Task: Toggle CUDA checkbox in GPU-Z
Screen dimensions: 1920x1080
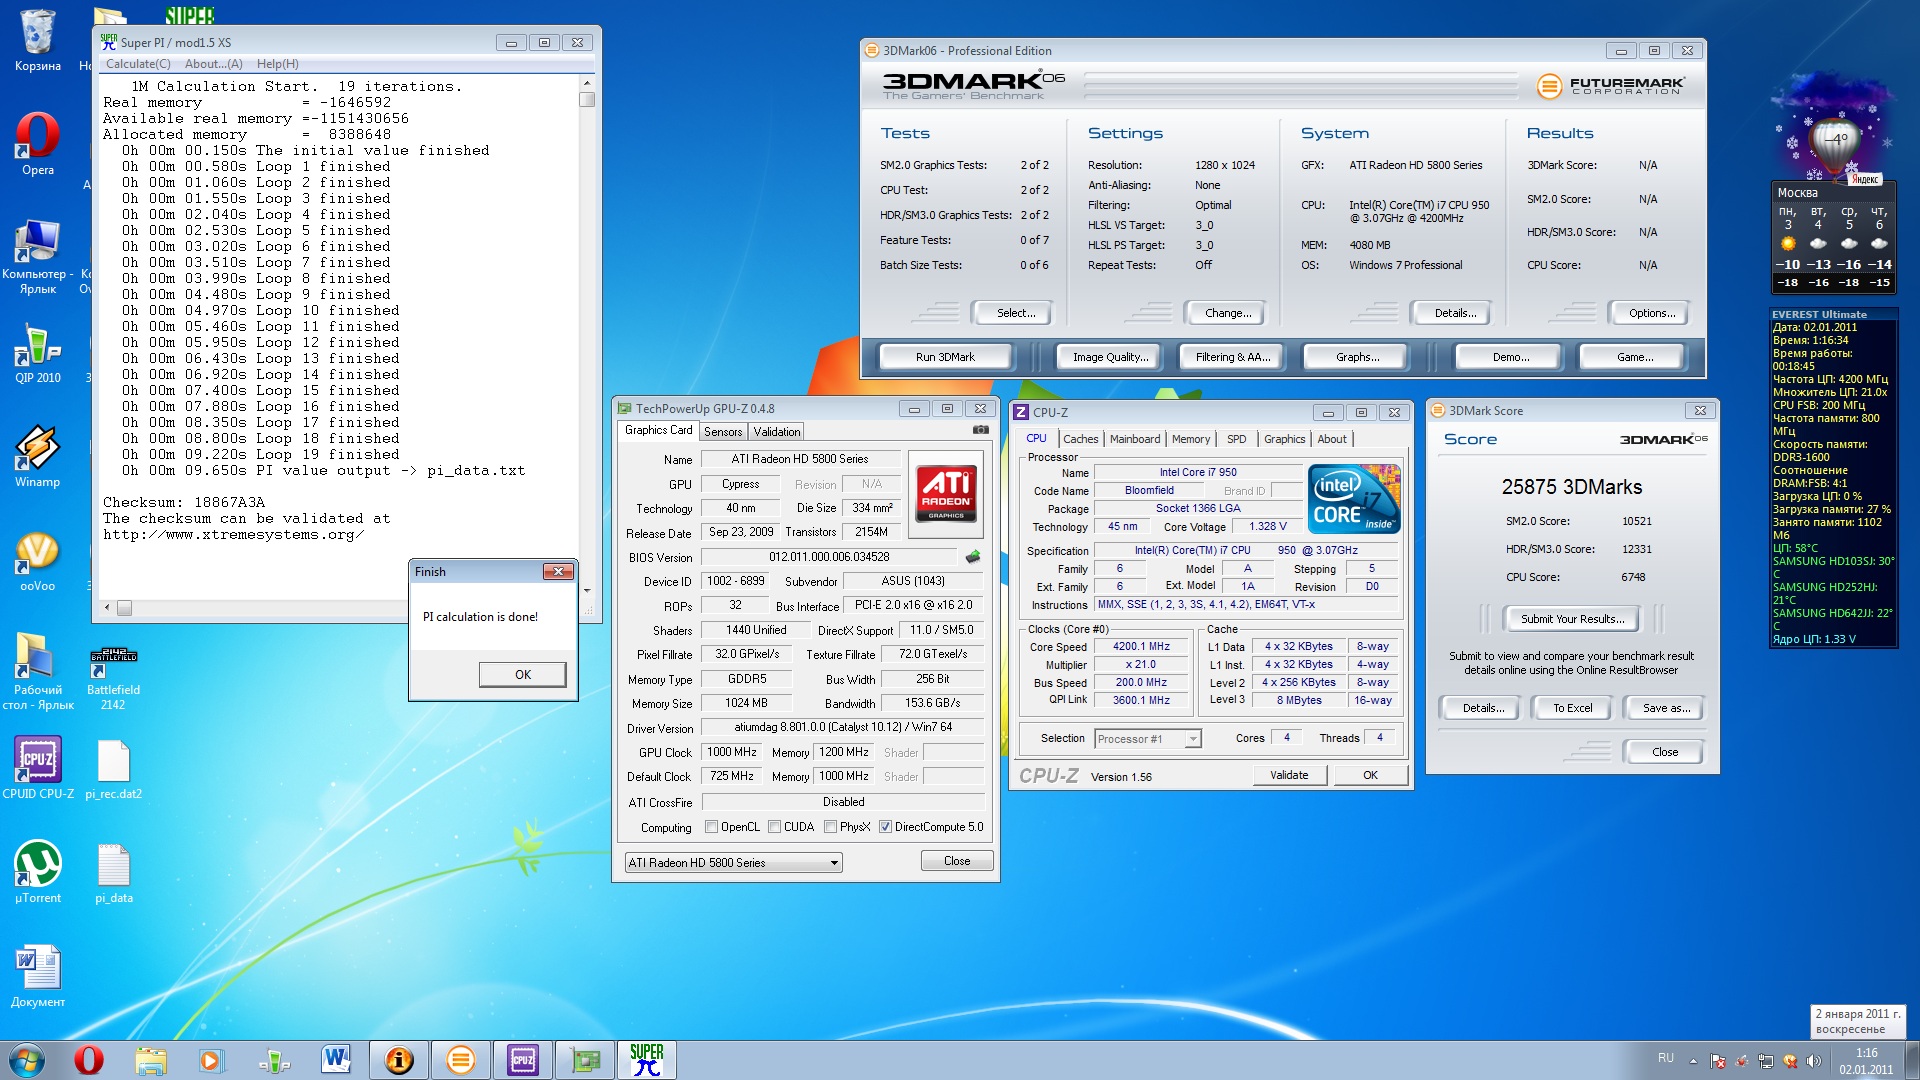Action: [x=774, y=827]
